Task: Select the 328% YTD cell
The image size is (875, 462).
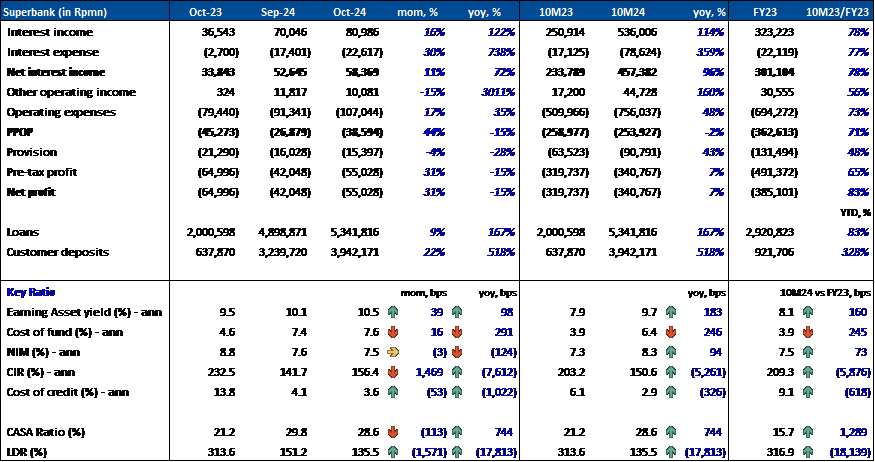Action: coord(855,252)
